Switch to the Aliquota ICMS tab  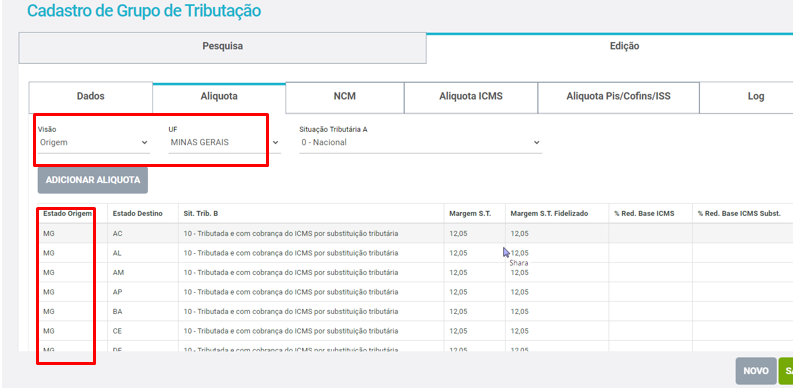click(x=471, y=97)
